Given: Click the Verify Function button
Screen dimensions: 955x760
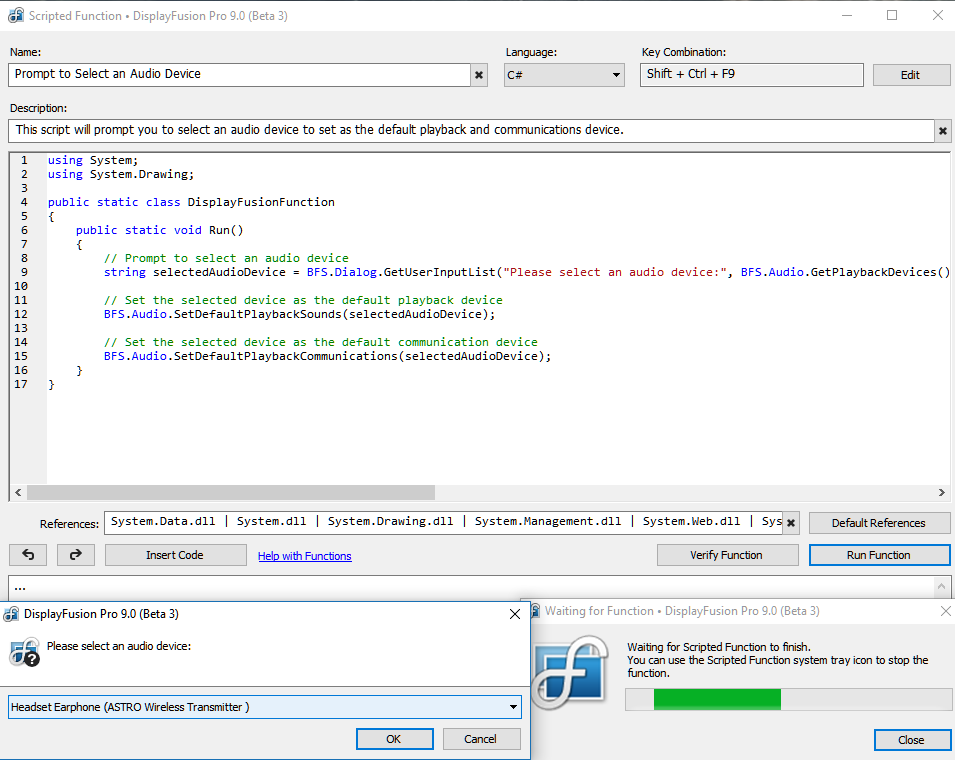Looking at the screenshot, I should click(x=727, y=555).
